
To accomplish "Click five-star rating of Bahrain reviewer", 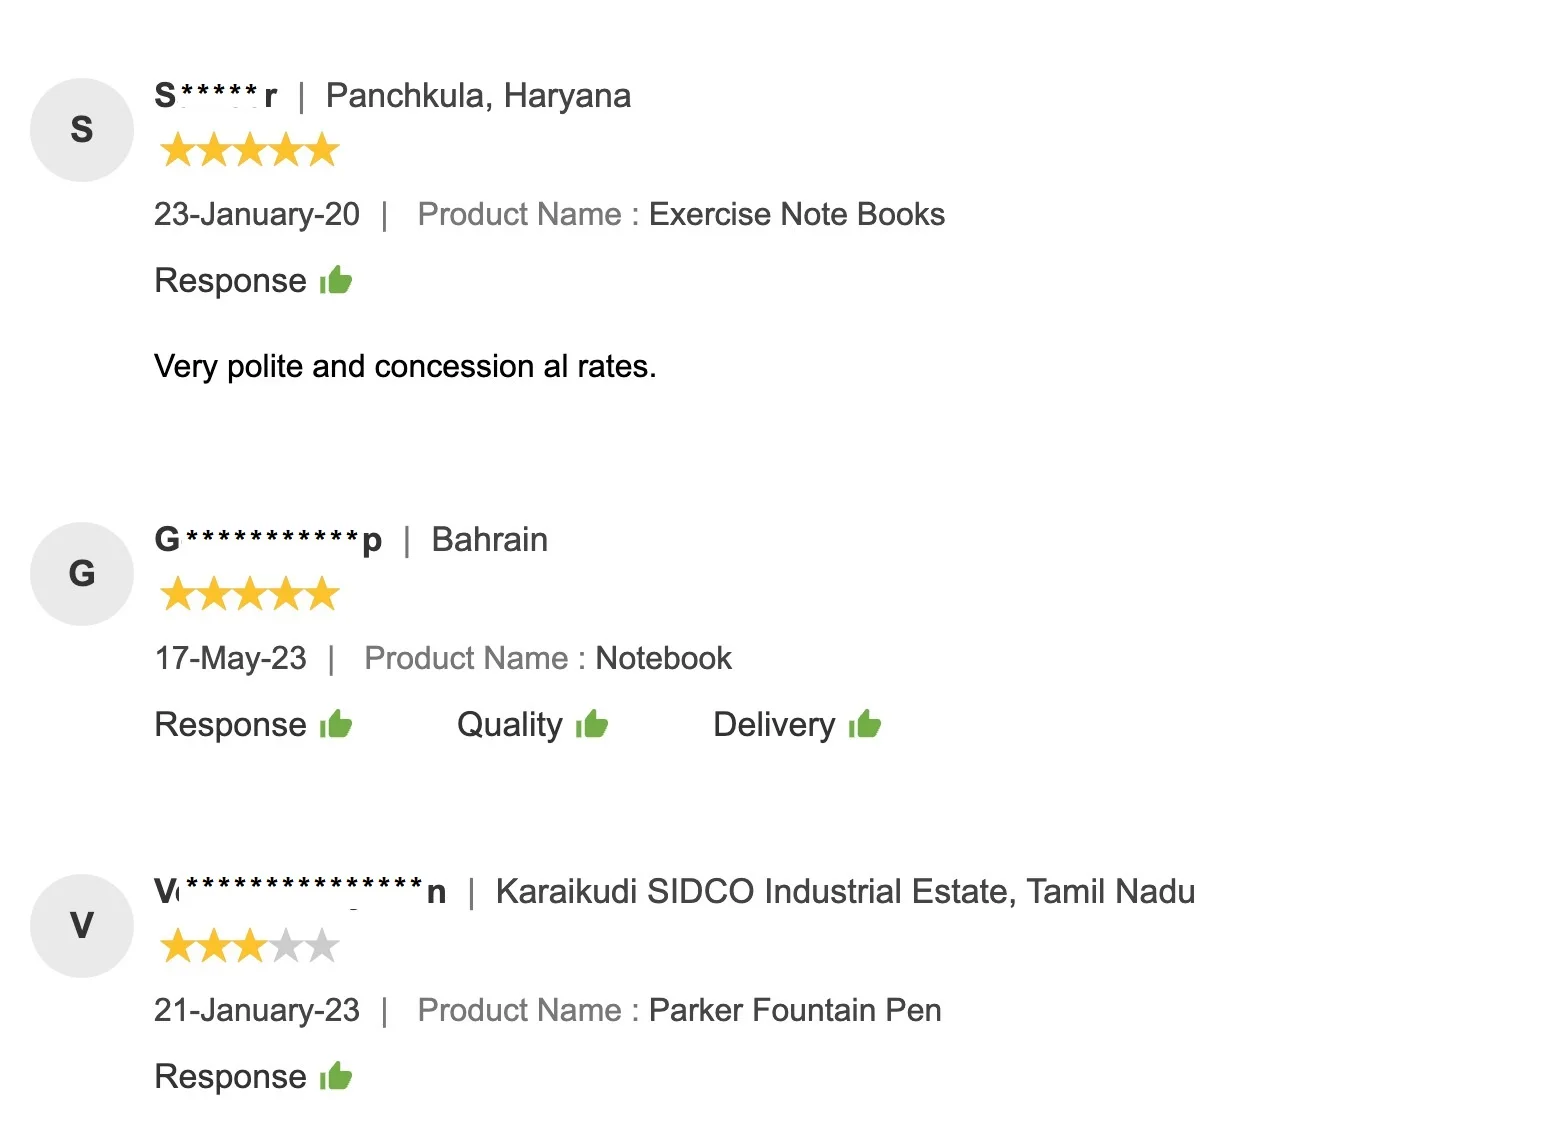I will (249, 595).
